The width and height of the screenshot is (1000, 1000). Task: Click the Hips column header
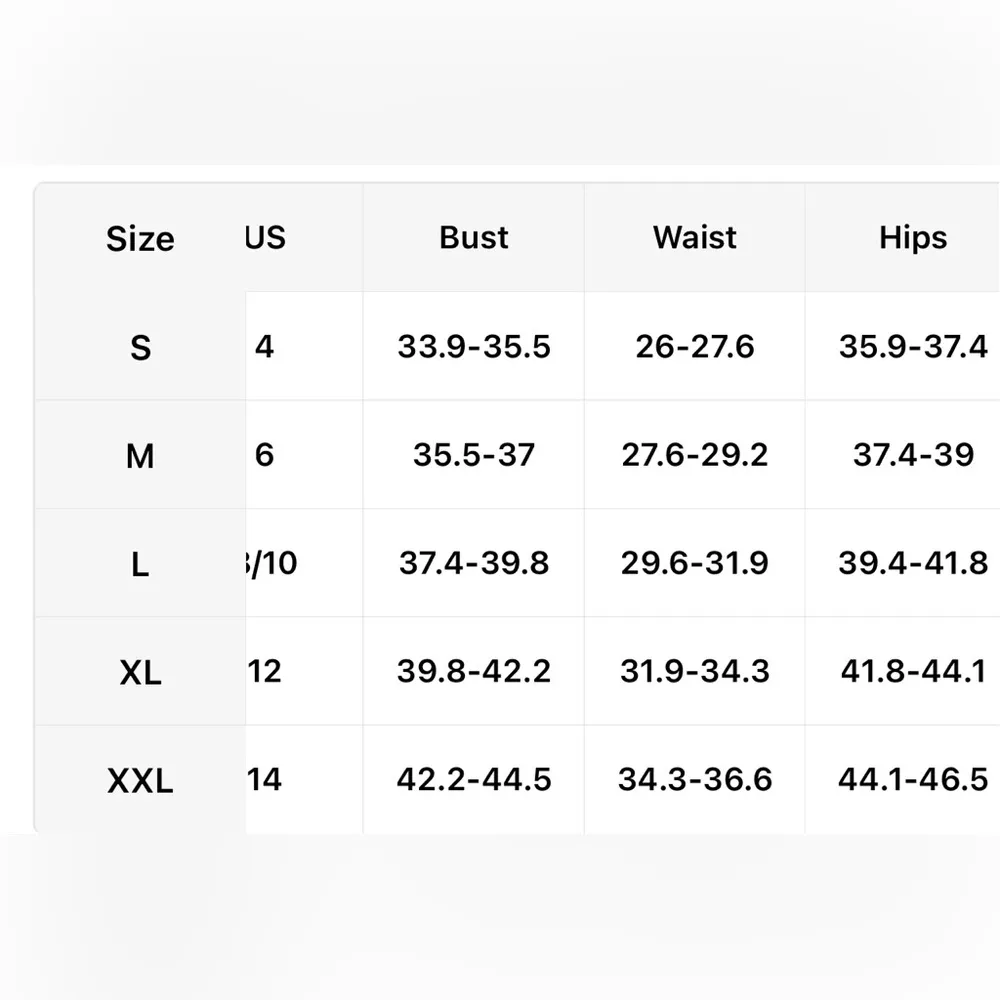pyautogui.click(x=913, y=238)
